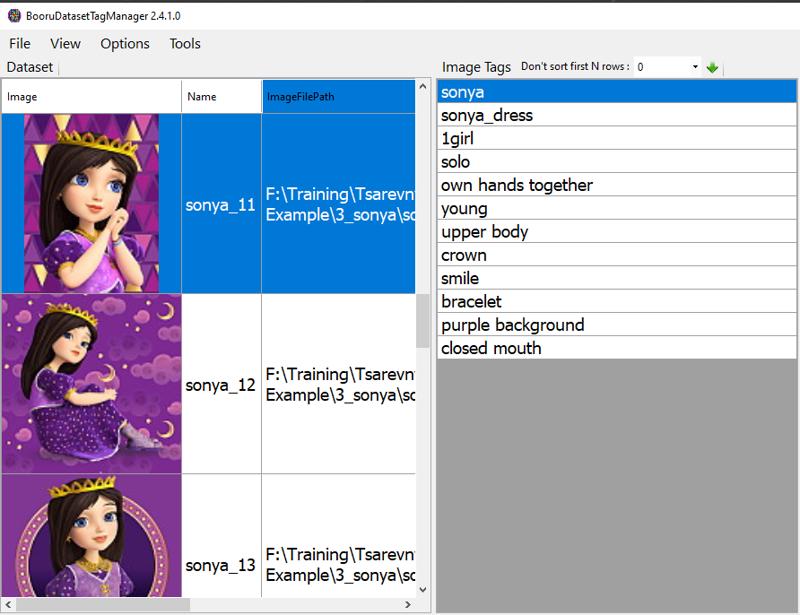Viewport: 800px width, 615px height.
Task: Select the sonya_12 image thumbnail
Action: click(x=91, y=383)
